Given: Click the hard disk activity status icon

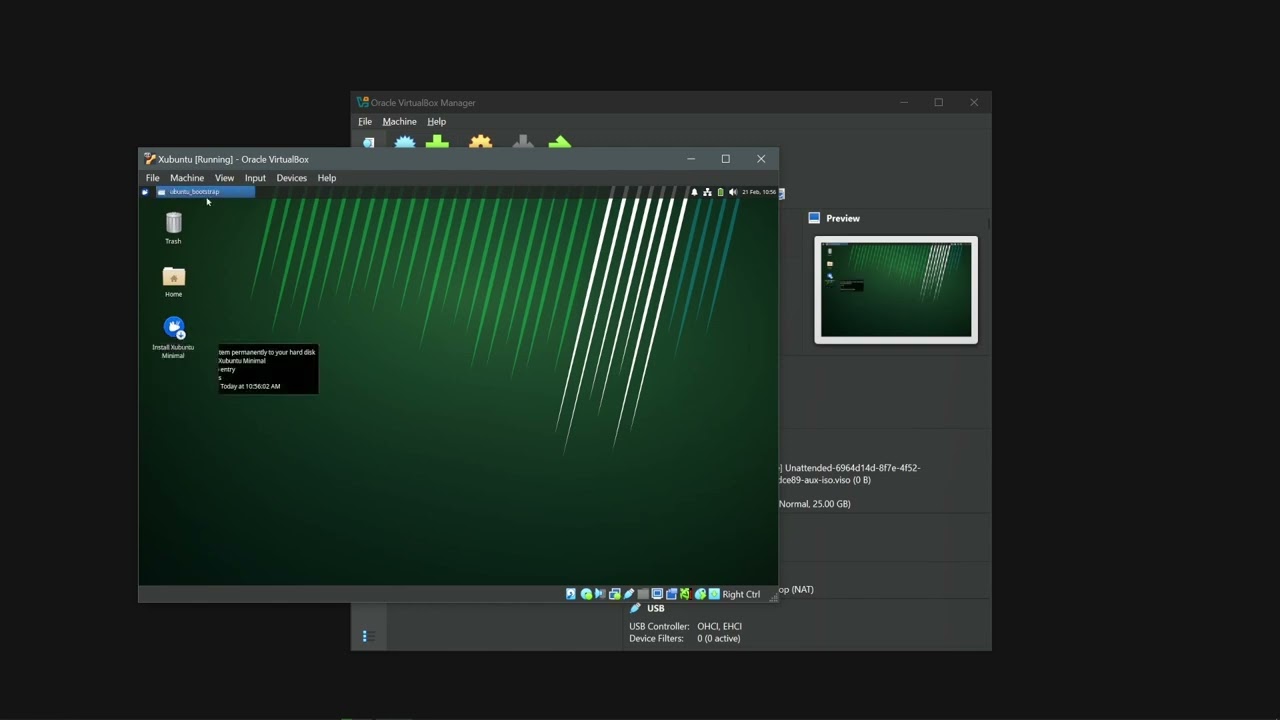Looking at the screenshot, I should click(571, 594).
